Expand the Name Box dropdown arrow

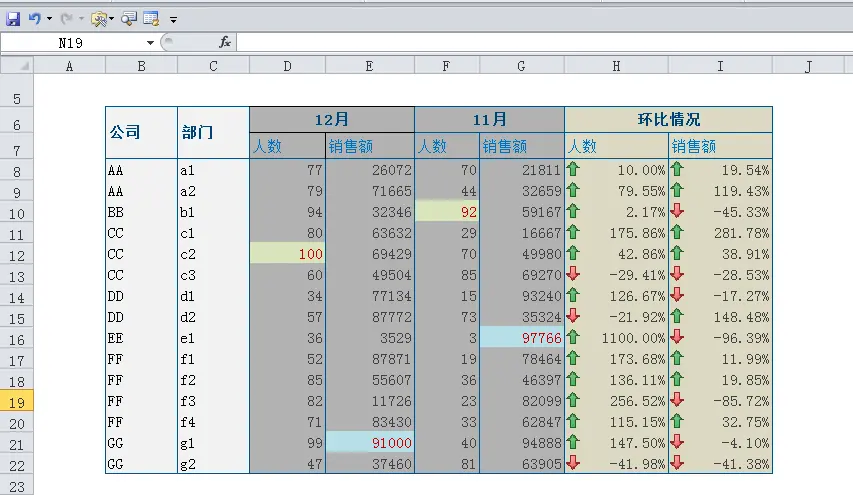[151, 42]
